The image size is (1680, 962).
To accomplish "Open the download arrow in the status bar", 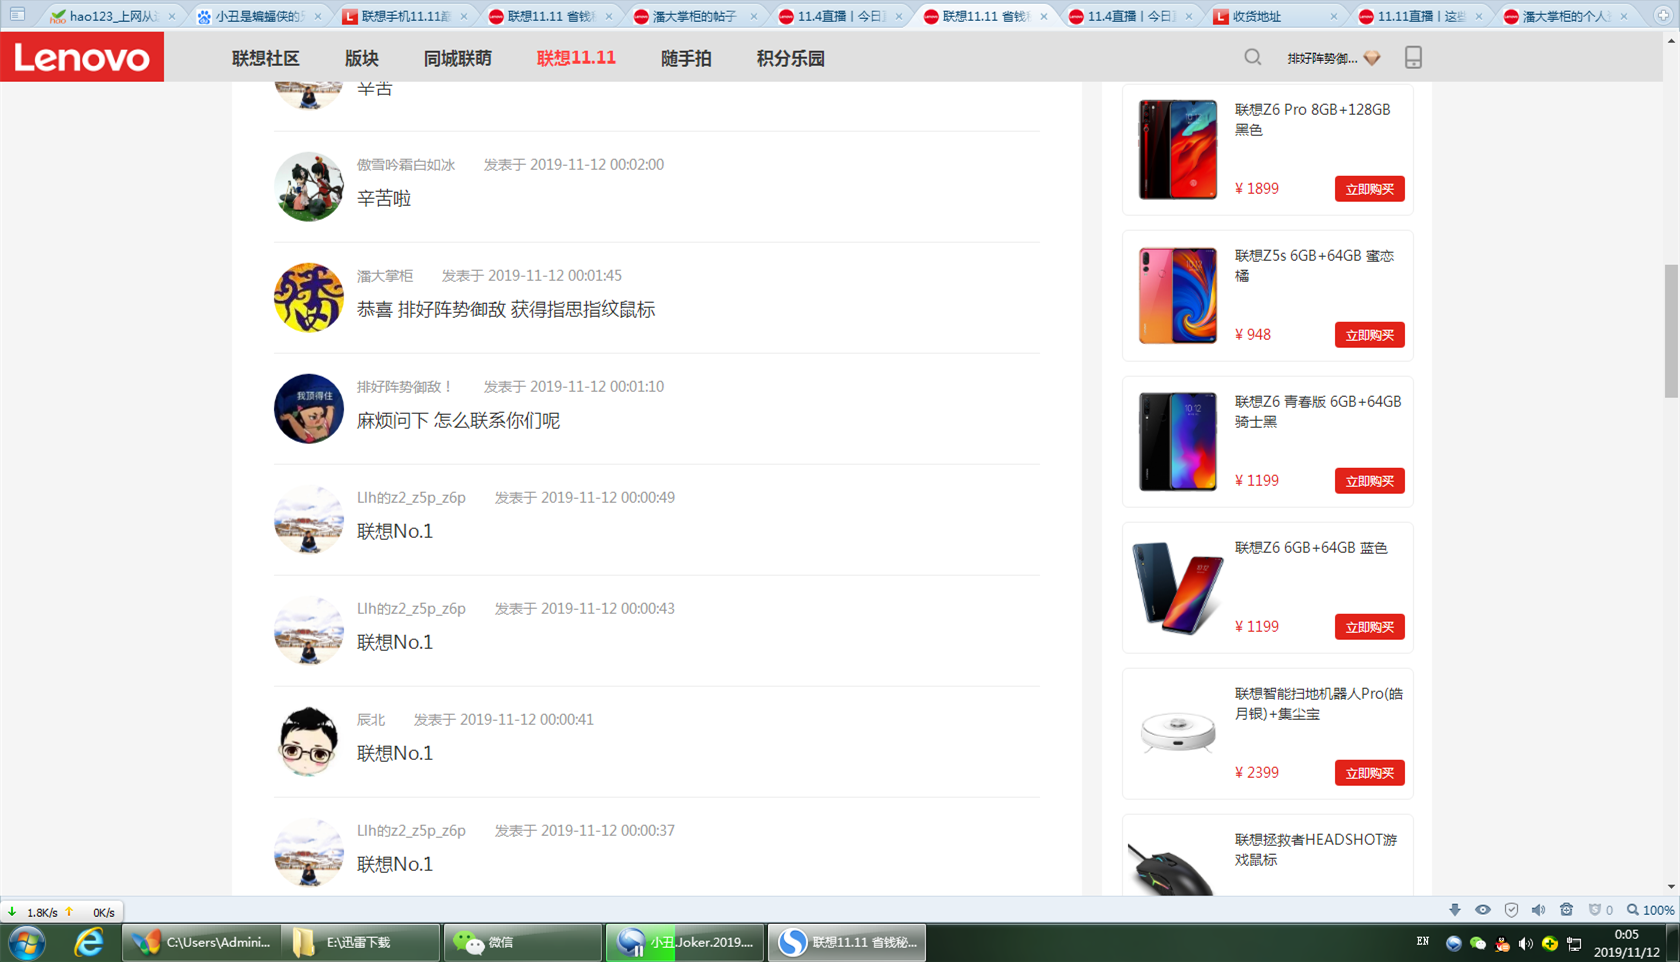I will pyautogui.click(x=1455, y=910).
